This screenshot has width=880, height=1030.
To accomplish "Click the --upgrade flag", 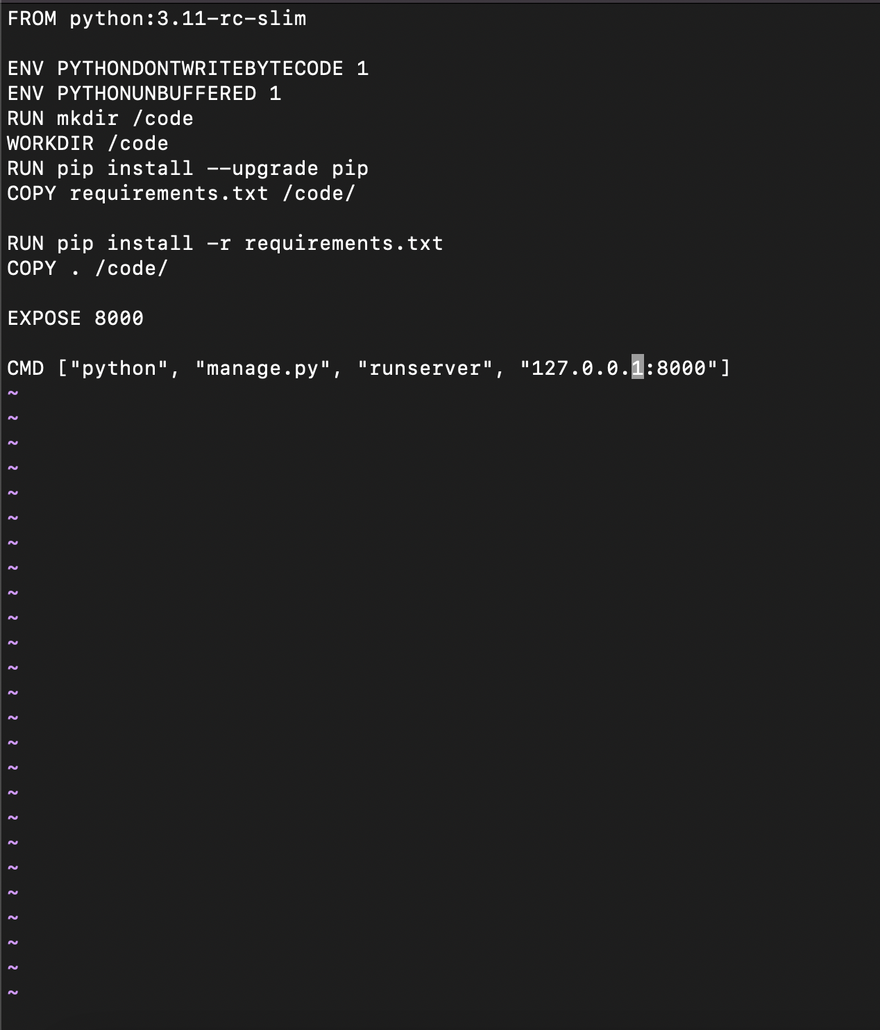I will coord(263,168).
